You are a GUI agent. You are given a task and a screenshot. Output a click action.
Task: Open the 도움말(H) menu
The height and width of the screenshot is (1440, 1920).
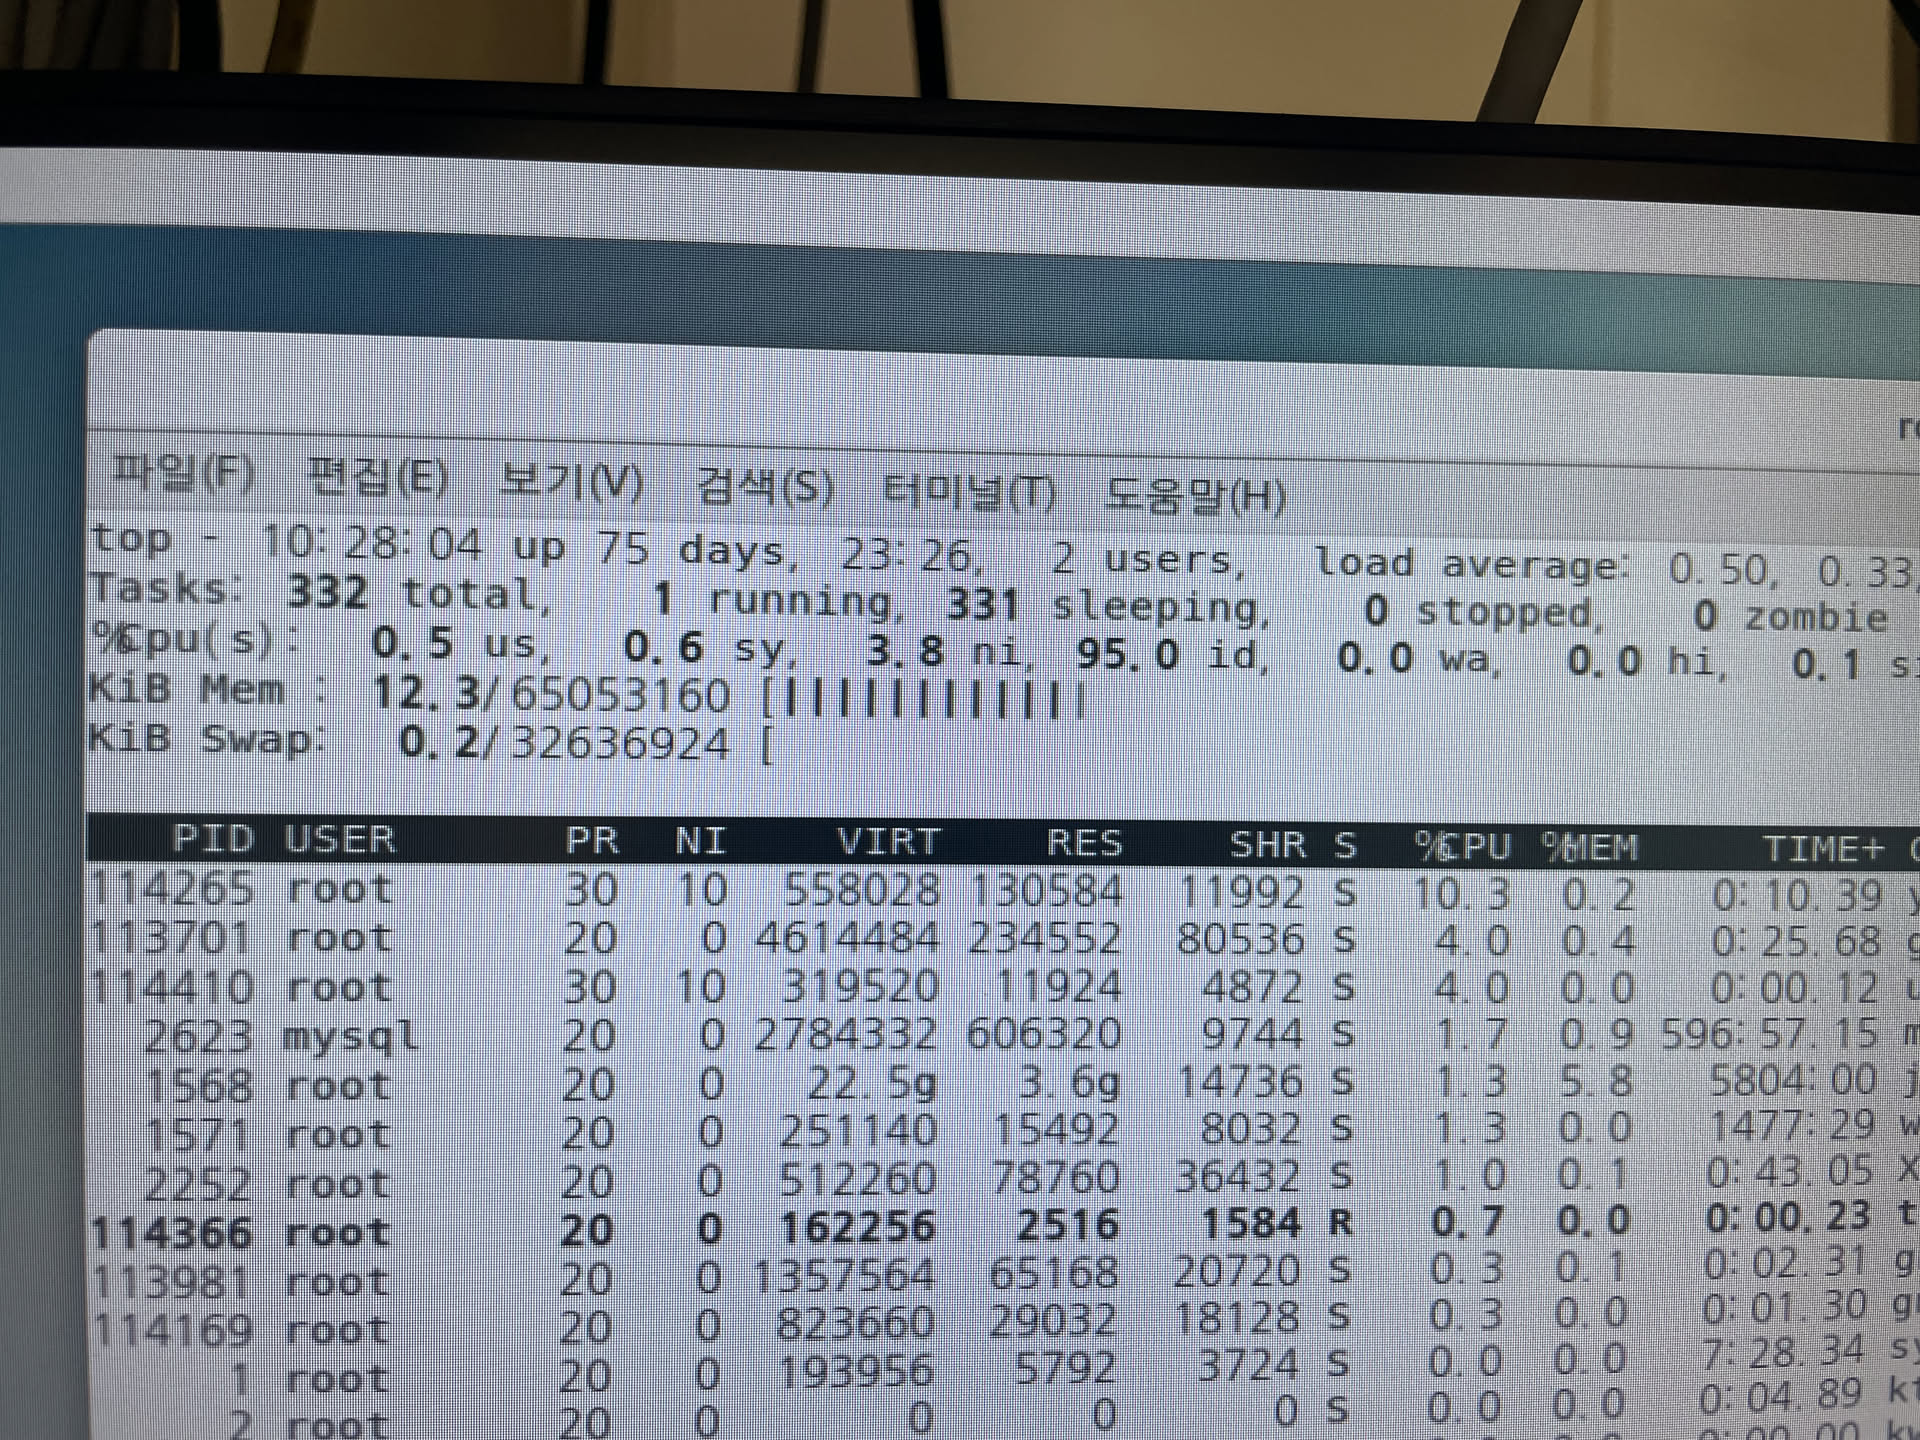point(1194,495)
